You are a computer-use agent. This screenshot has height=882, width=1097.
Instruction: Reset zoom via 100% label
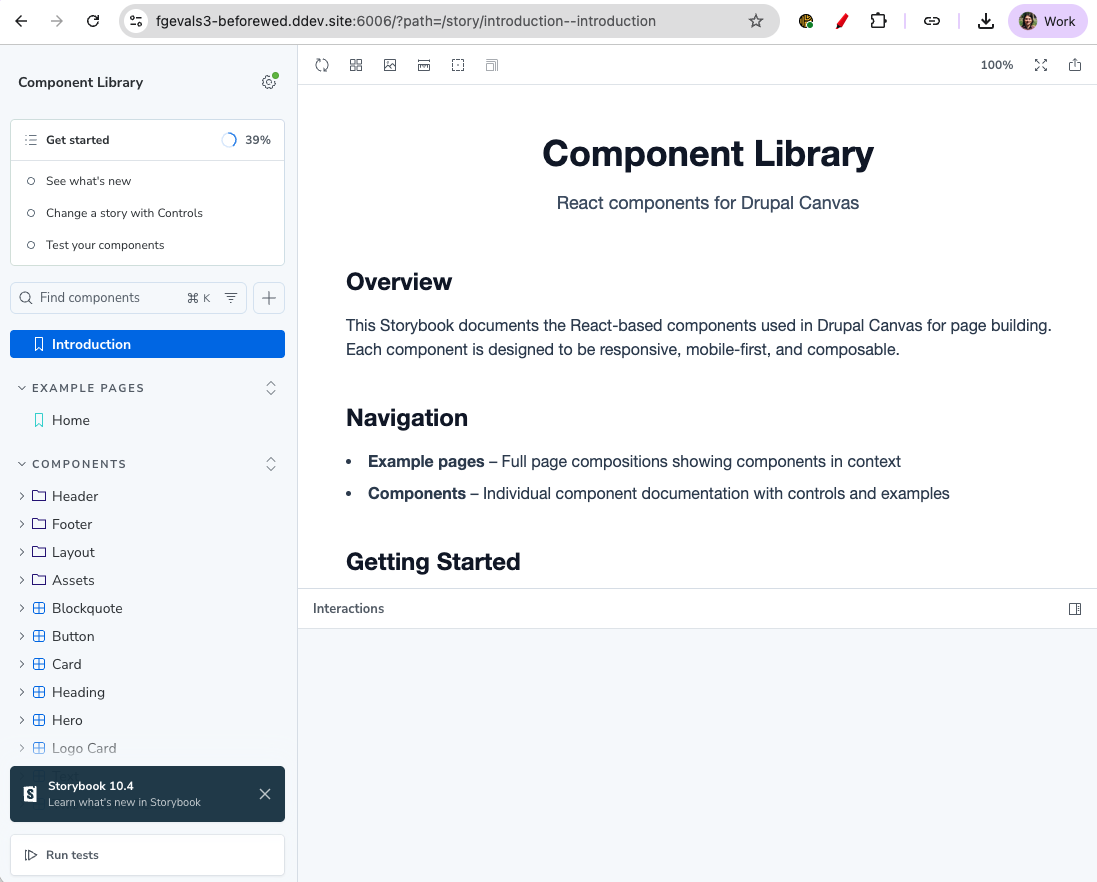pos(996,65)
